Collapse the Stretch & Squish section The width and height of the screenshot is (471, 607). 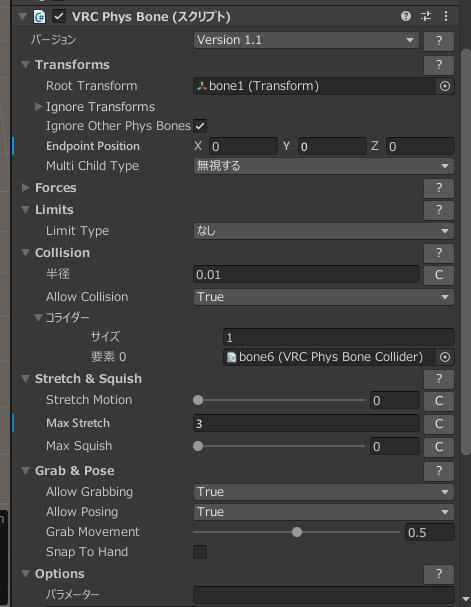26,379
